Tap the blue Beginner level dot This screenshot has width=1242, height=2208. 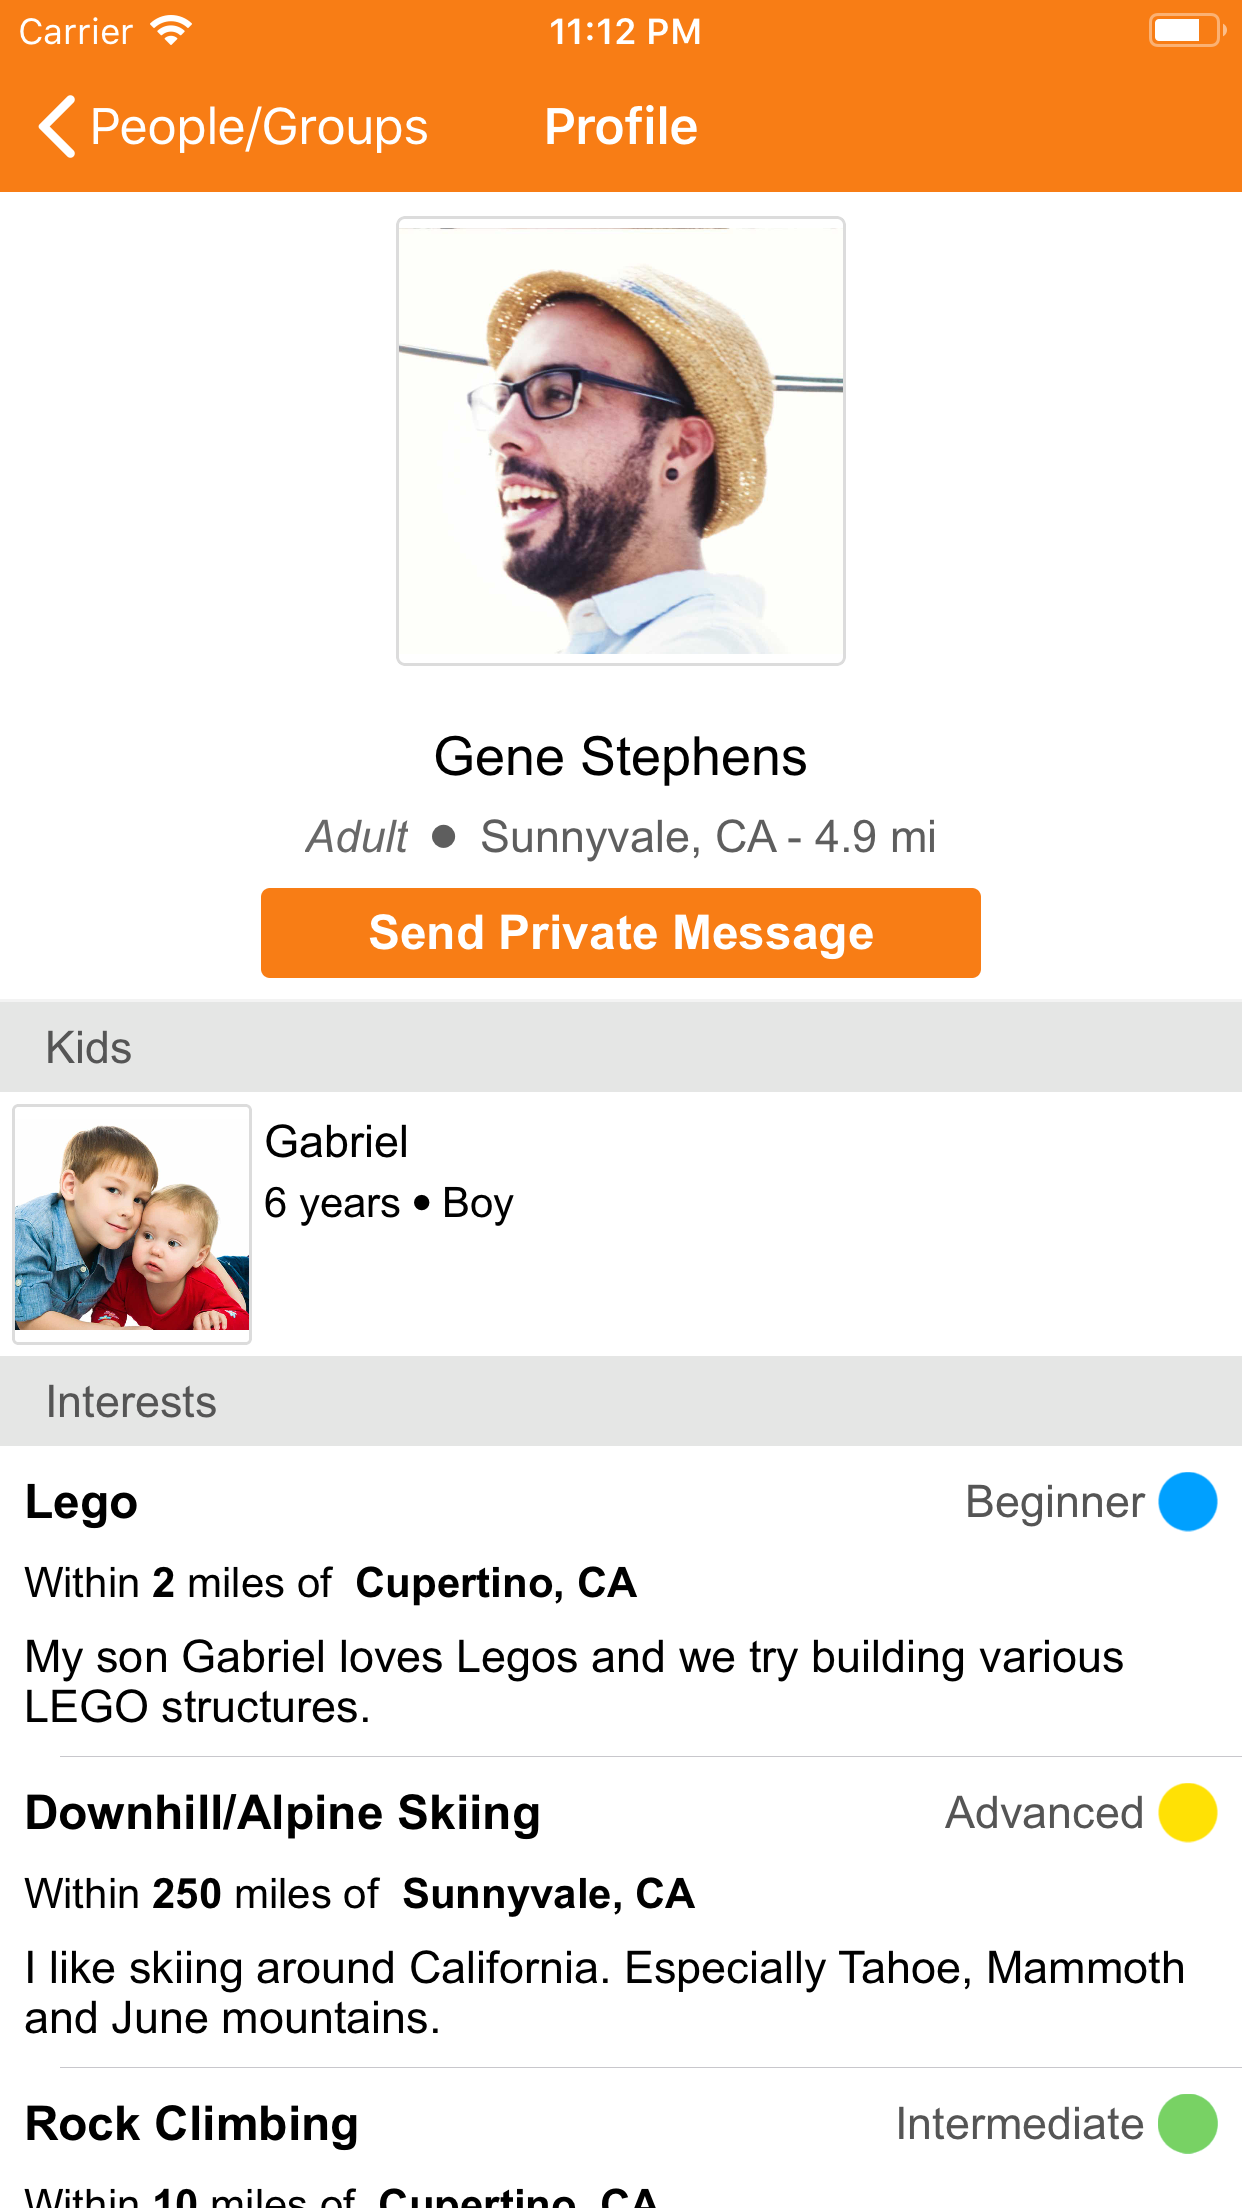click(1187, 1502)
